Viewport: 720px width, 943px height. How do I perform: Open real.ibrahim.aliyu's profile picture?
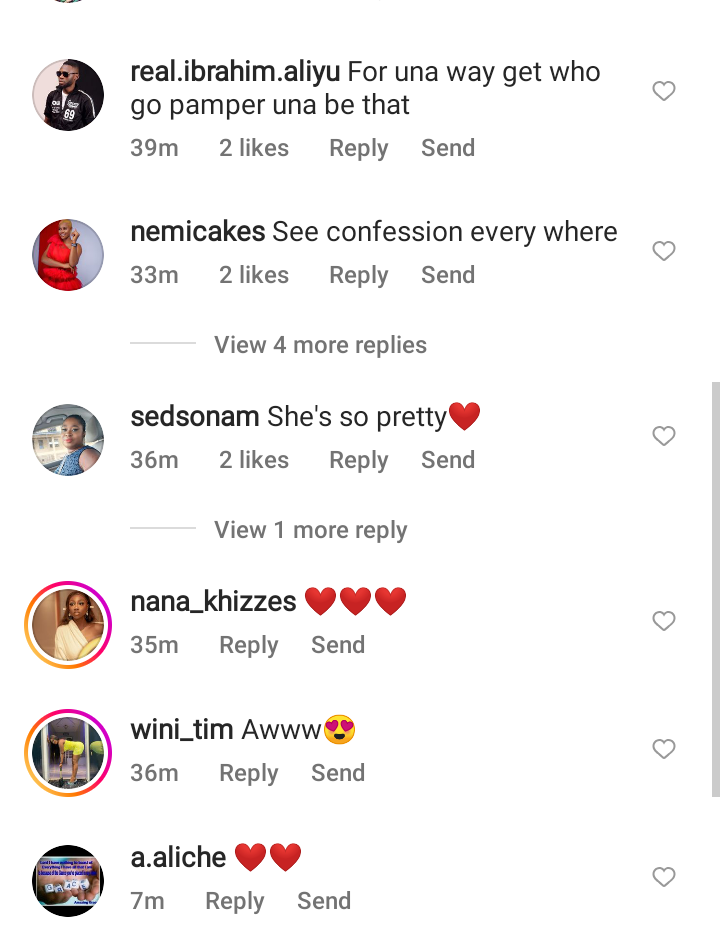[x=68, y=95]
